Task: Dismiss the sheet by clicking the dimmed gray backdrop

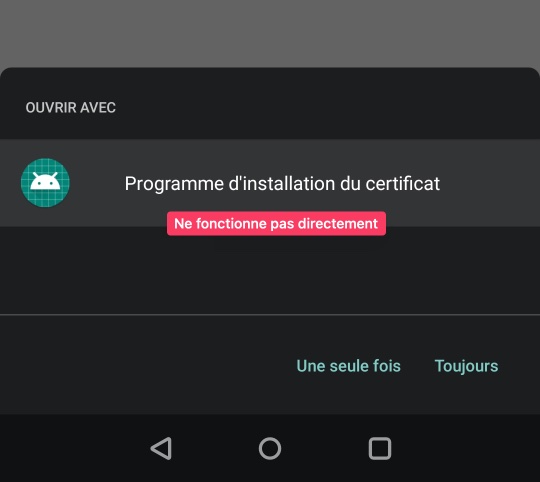Action: point(270,33)
